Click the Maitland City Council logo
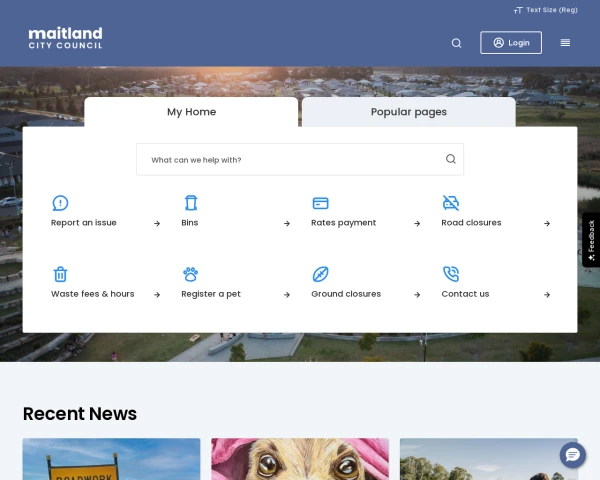 tap(65, 38)
